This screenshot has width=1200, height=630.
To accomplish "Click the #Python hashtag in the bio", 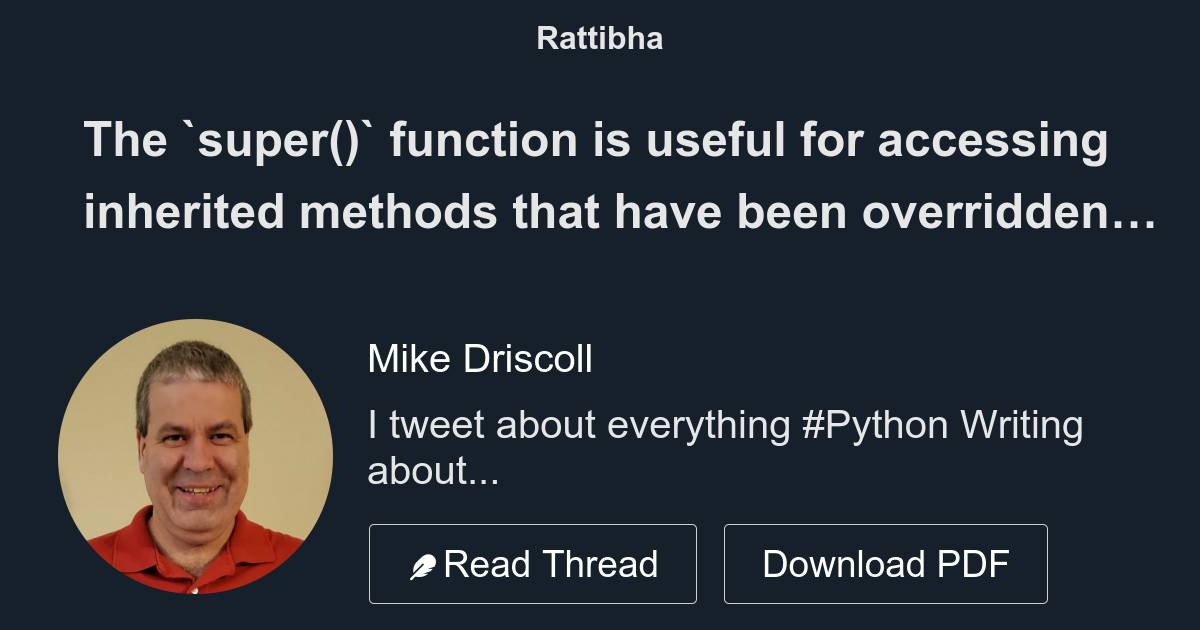I will [876, 424].
